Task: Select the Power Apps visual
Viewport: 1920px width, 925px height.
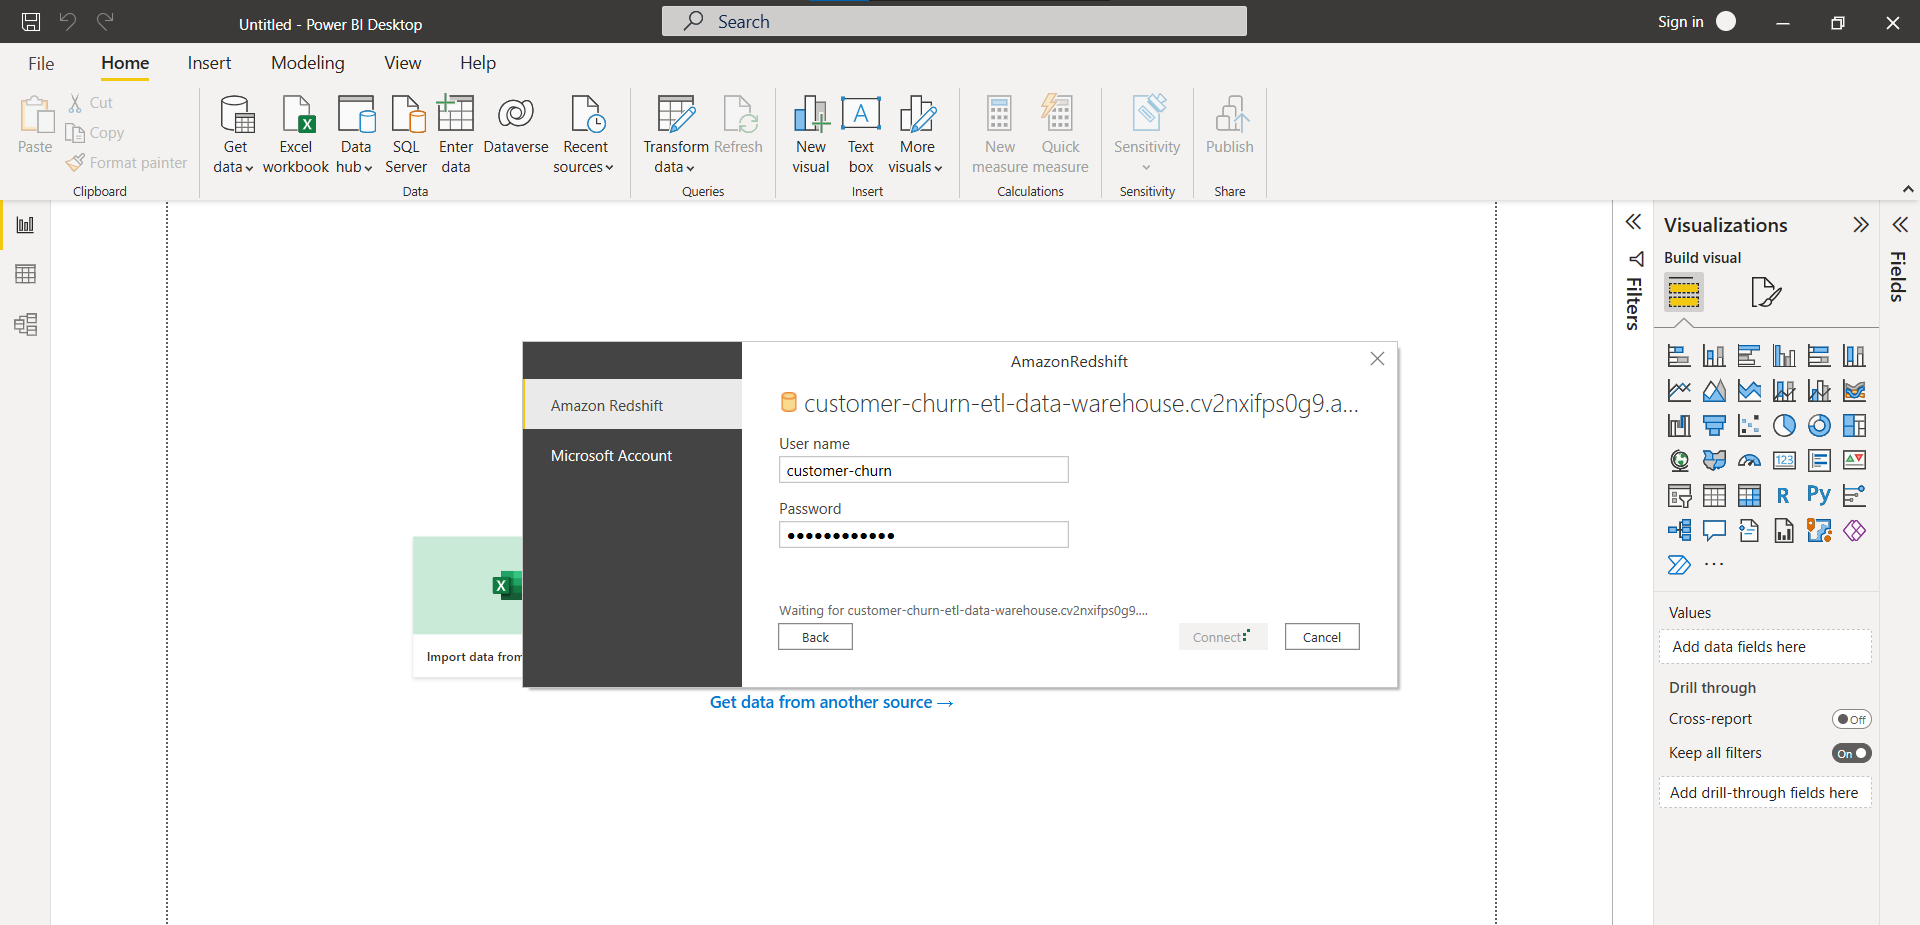Action: click(1854, 531)
